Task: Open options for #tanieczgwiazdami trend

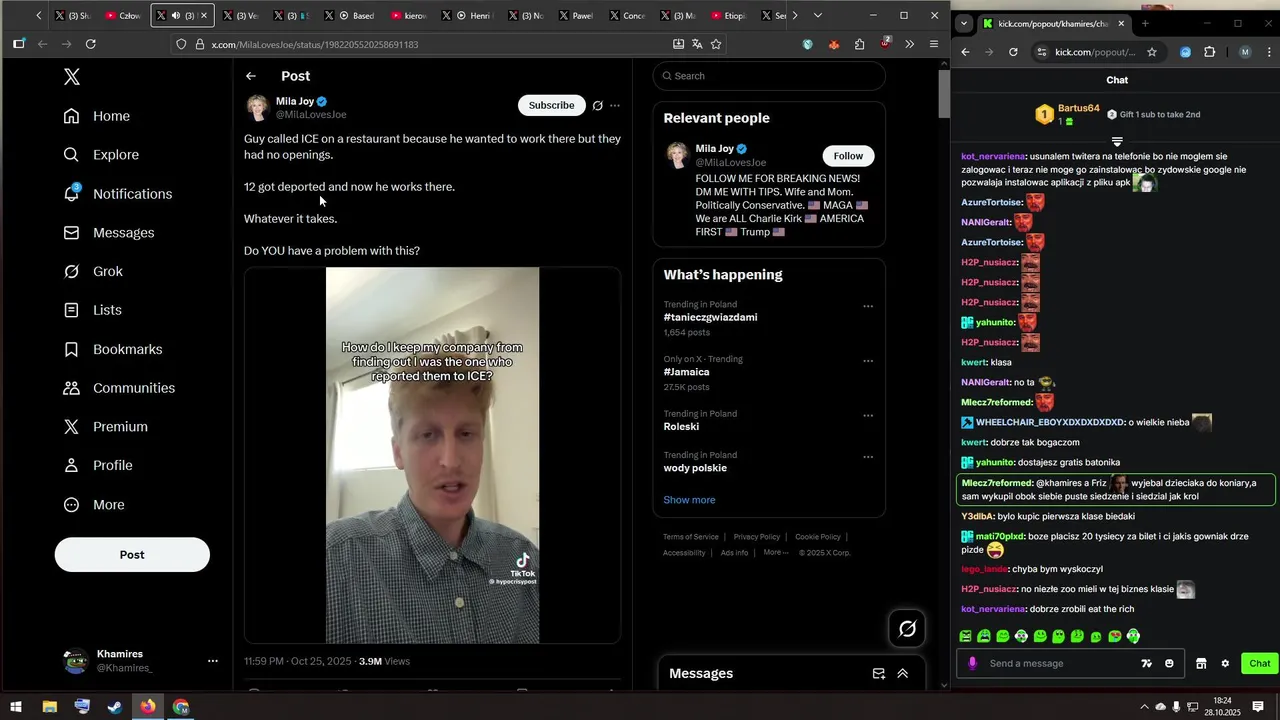Action: (x=868, y=306)
